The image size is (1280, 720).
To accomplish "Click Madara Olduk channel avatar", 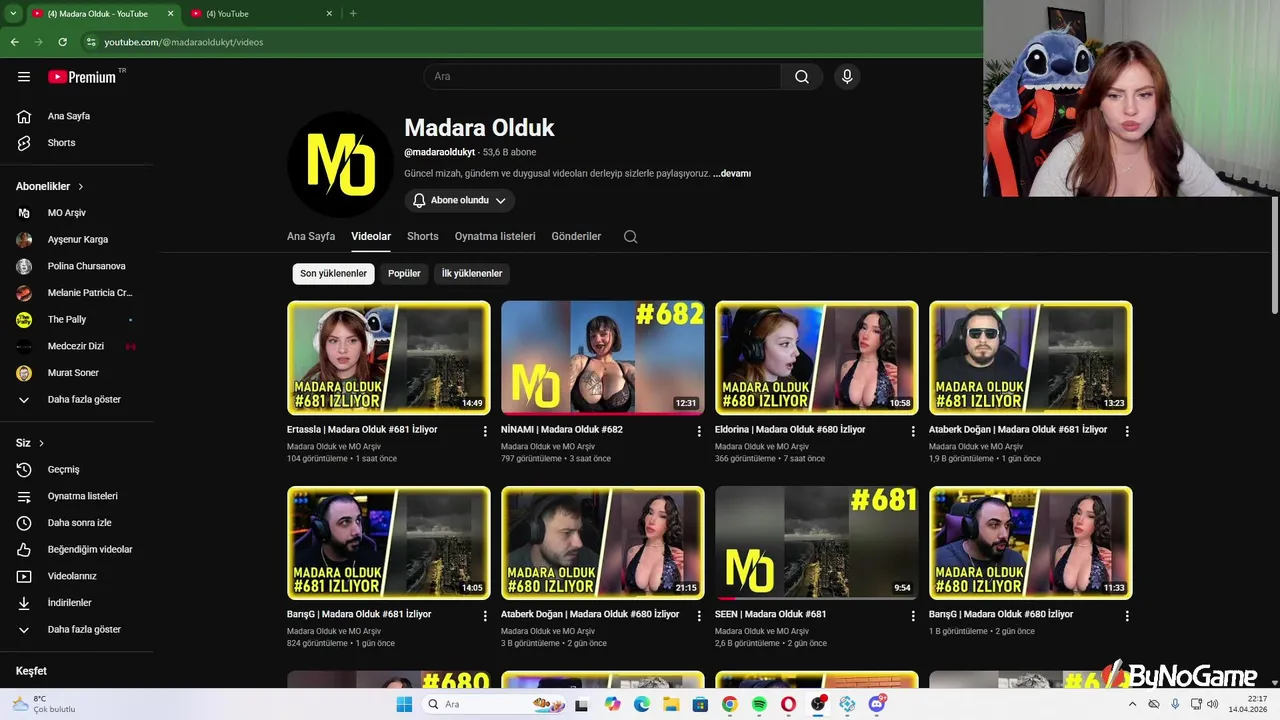I will click(x=340, y=164).
